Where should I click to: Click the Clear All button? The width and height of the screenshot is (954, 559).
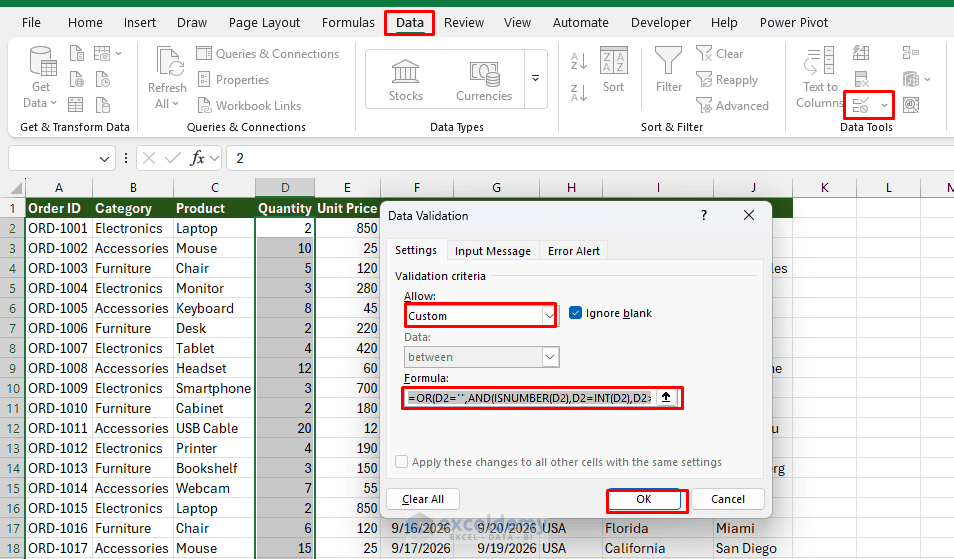tap(423, 499)
